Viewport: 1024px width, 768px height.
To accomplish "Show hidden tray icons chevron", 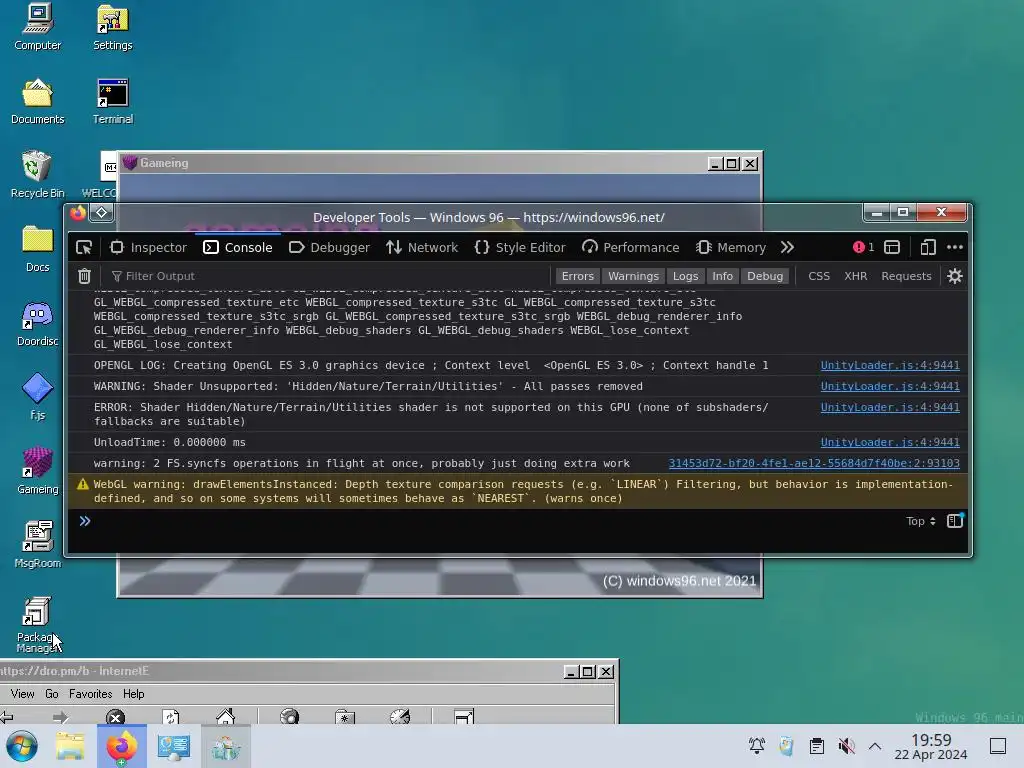I will pyautogui.click(x=875, y=746).
